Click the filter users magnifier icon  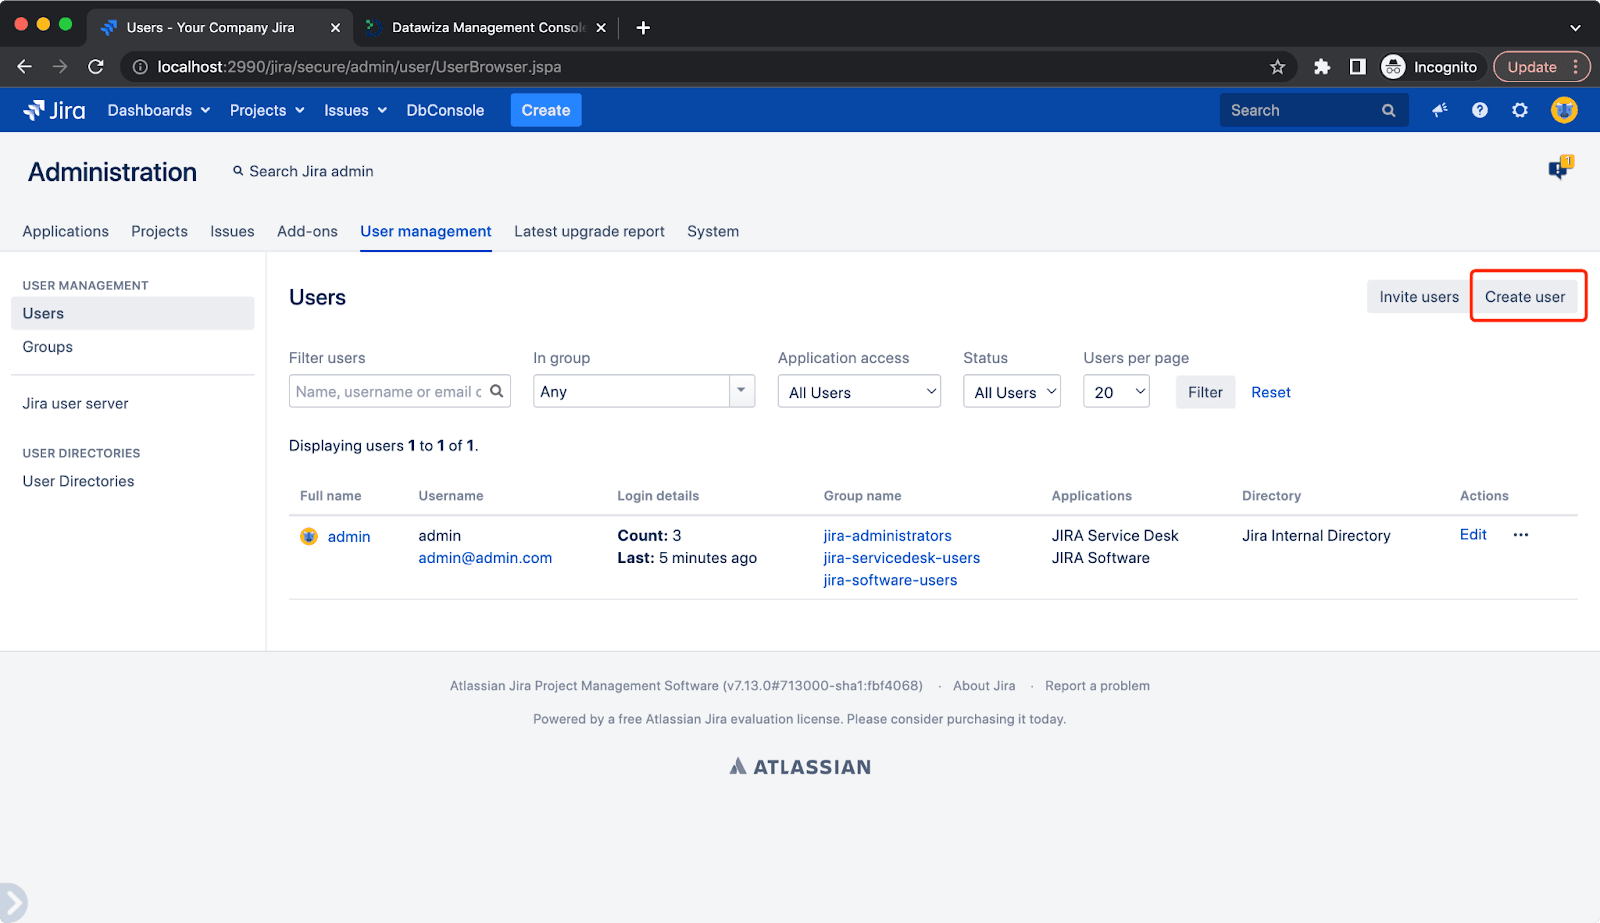pos(496,391)
